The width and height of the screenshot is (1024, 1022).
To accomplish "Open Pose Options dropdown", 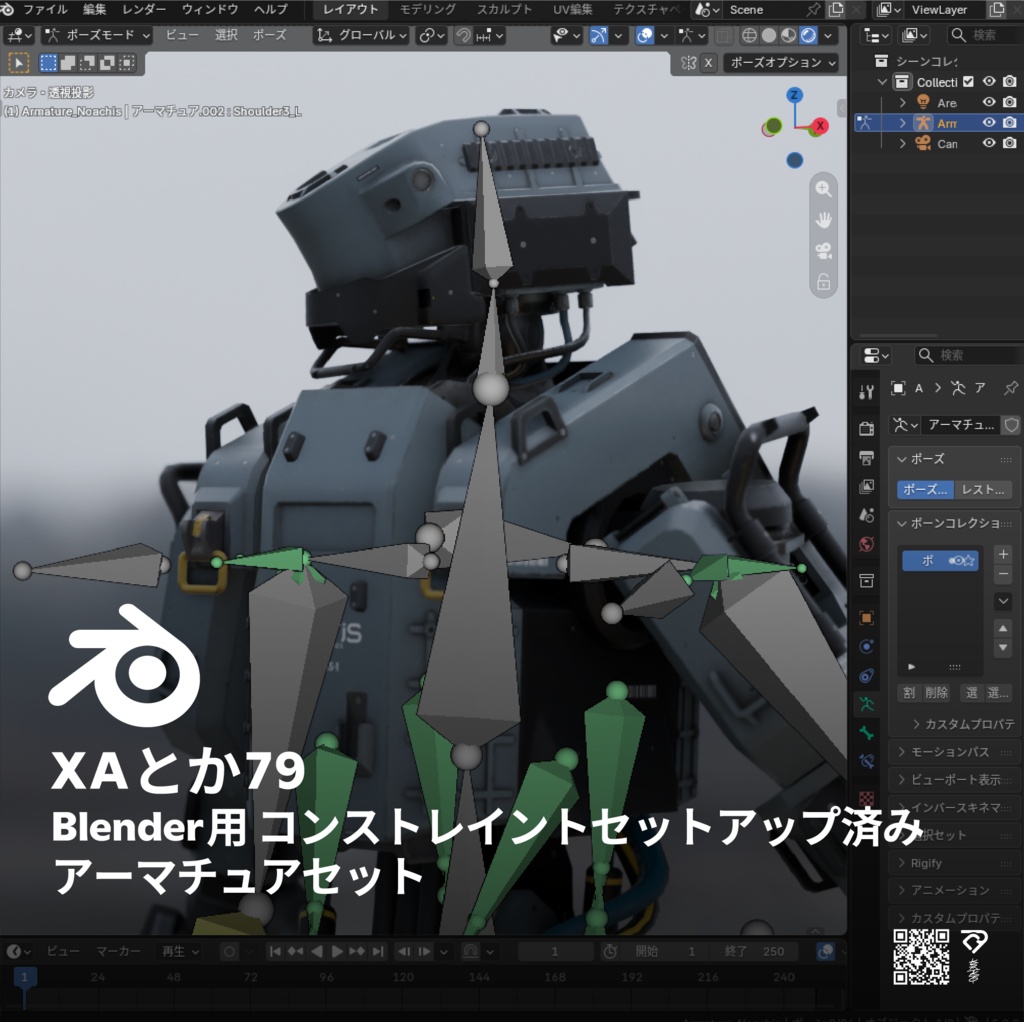I will click(782, 63).
